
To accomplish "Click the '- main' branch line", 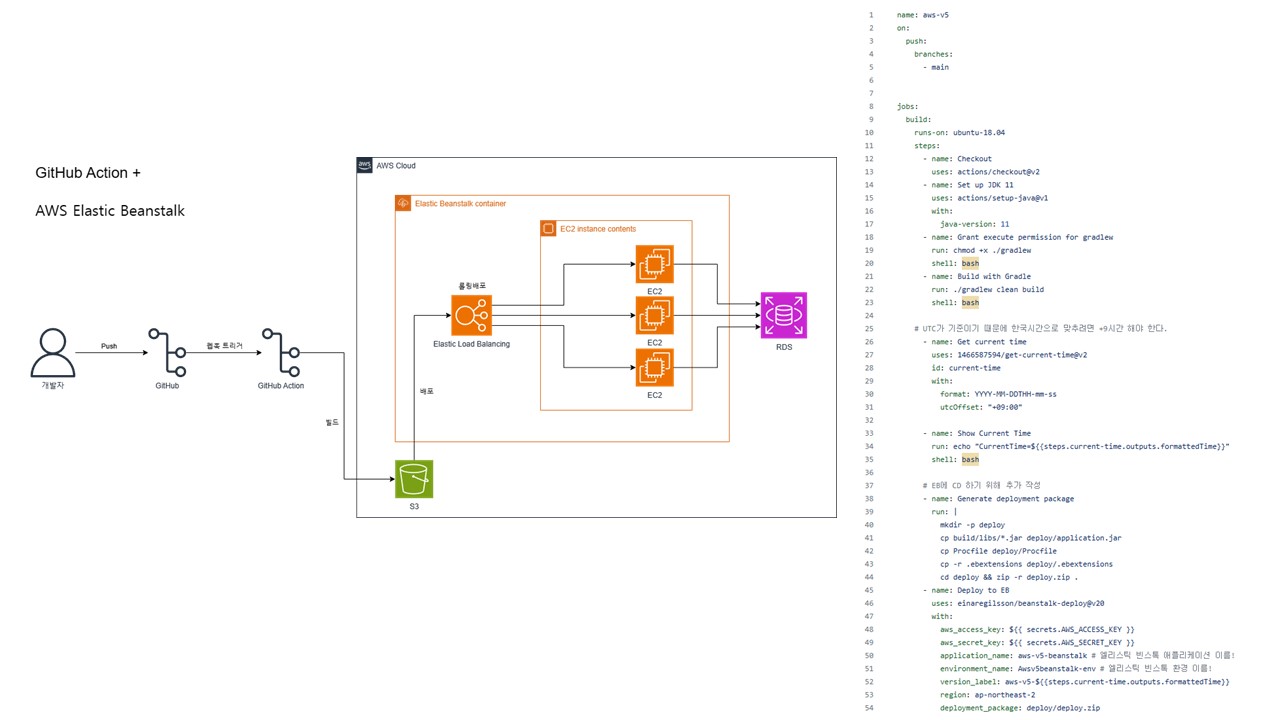I will click(936, 67).
